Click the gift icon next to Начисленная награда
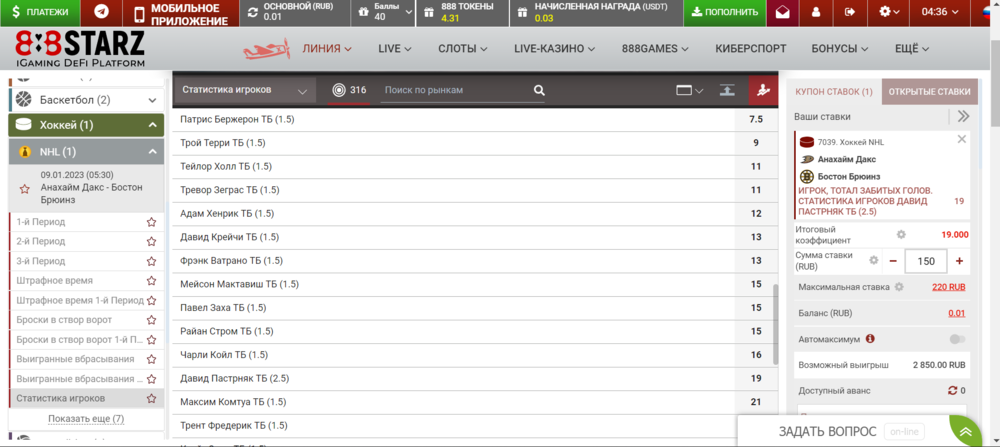Viewport: 1000px width, 447px height. [522, 12]
